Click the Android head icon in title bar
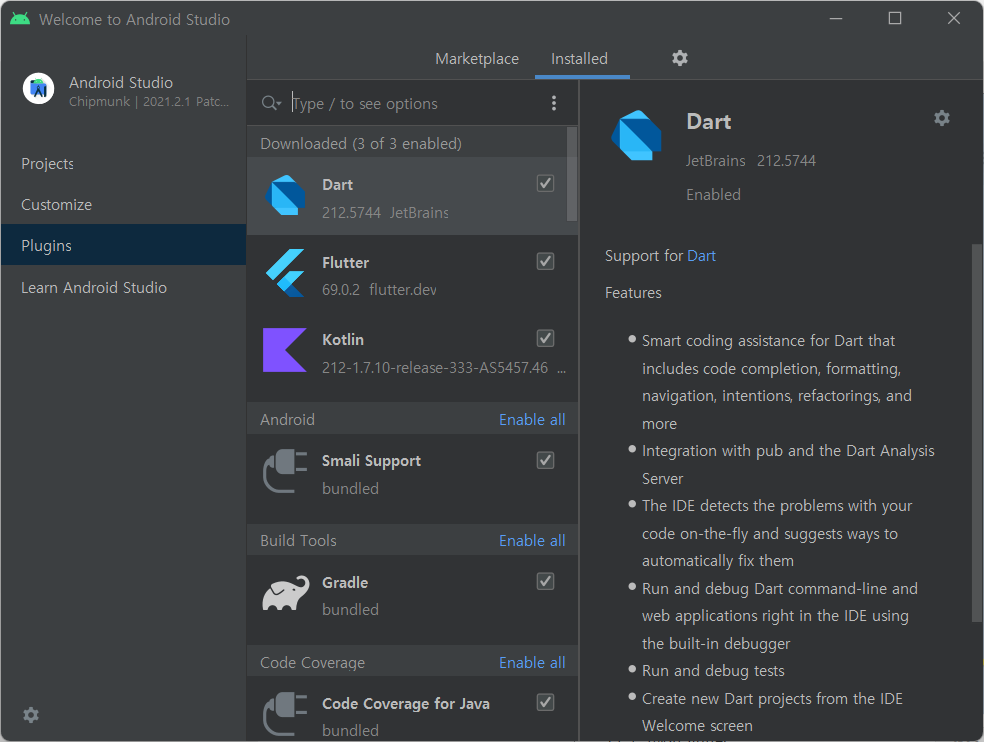The height and width of the screenshot is (742, 984). click(x=20, y=19)
